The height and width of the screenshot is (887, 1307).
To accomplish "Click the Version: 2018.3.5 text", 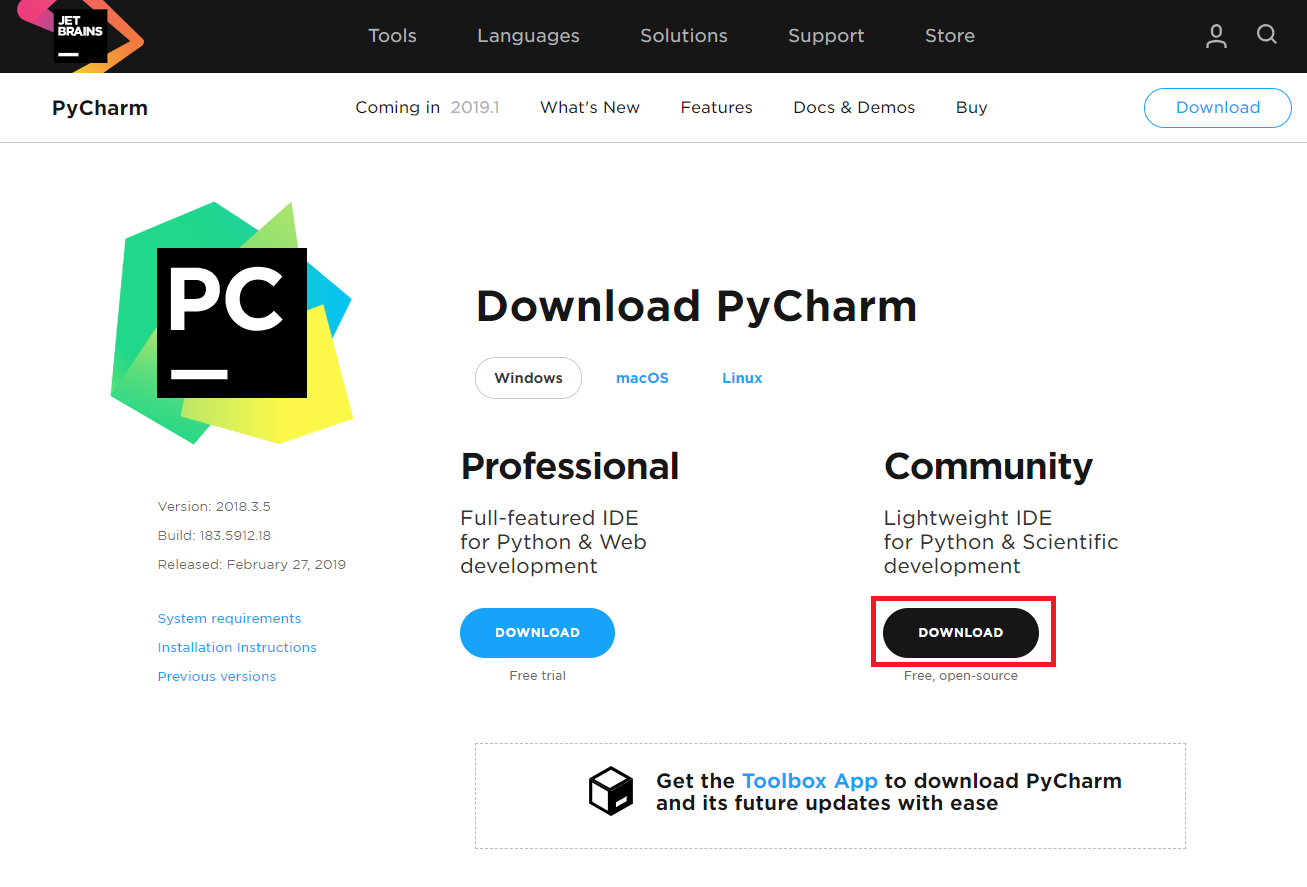I will click(x=214, y=507).
